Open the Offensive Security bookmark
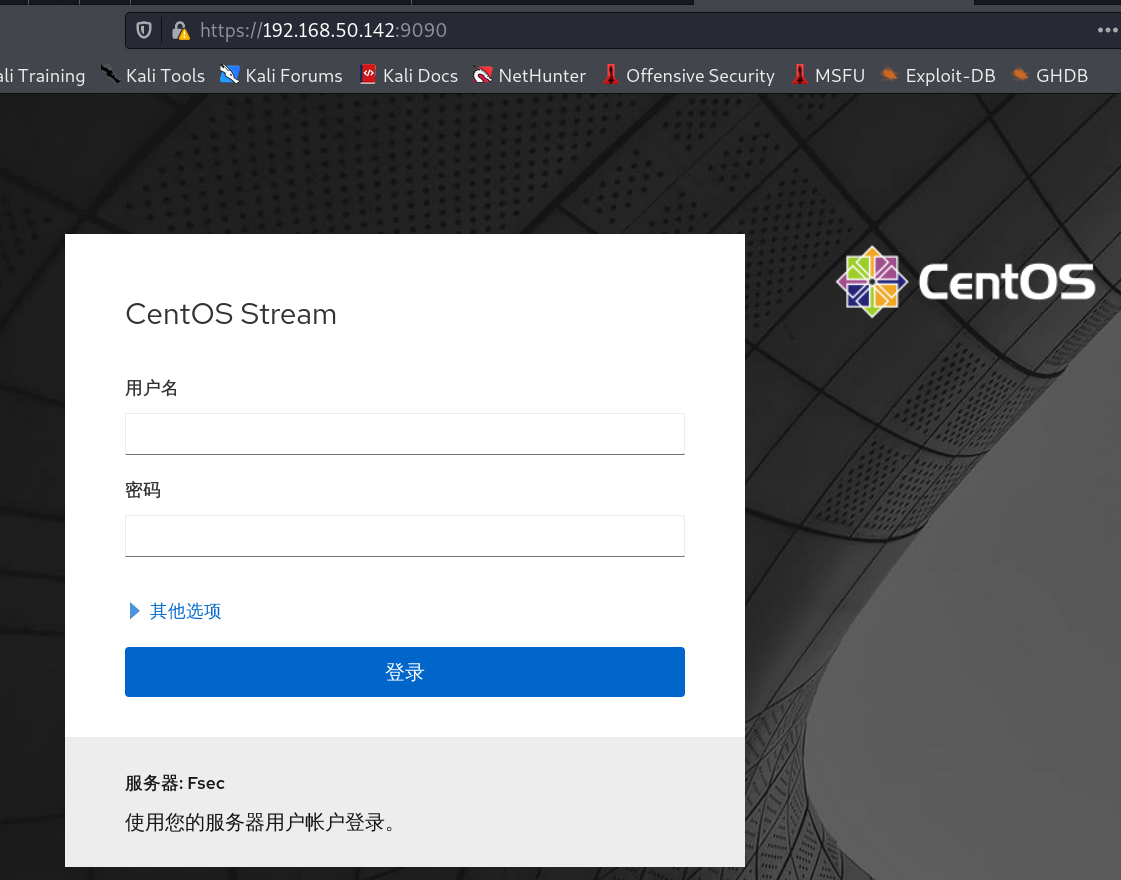Screen dimensions: 1121x880 click(688, 76)
